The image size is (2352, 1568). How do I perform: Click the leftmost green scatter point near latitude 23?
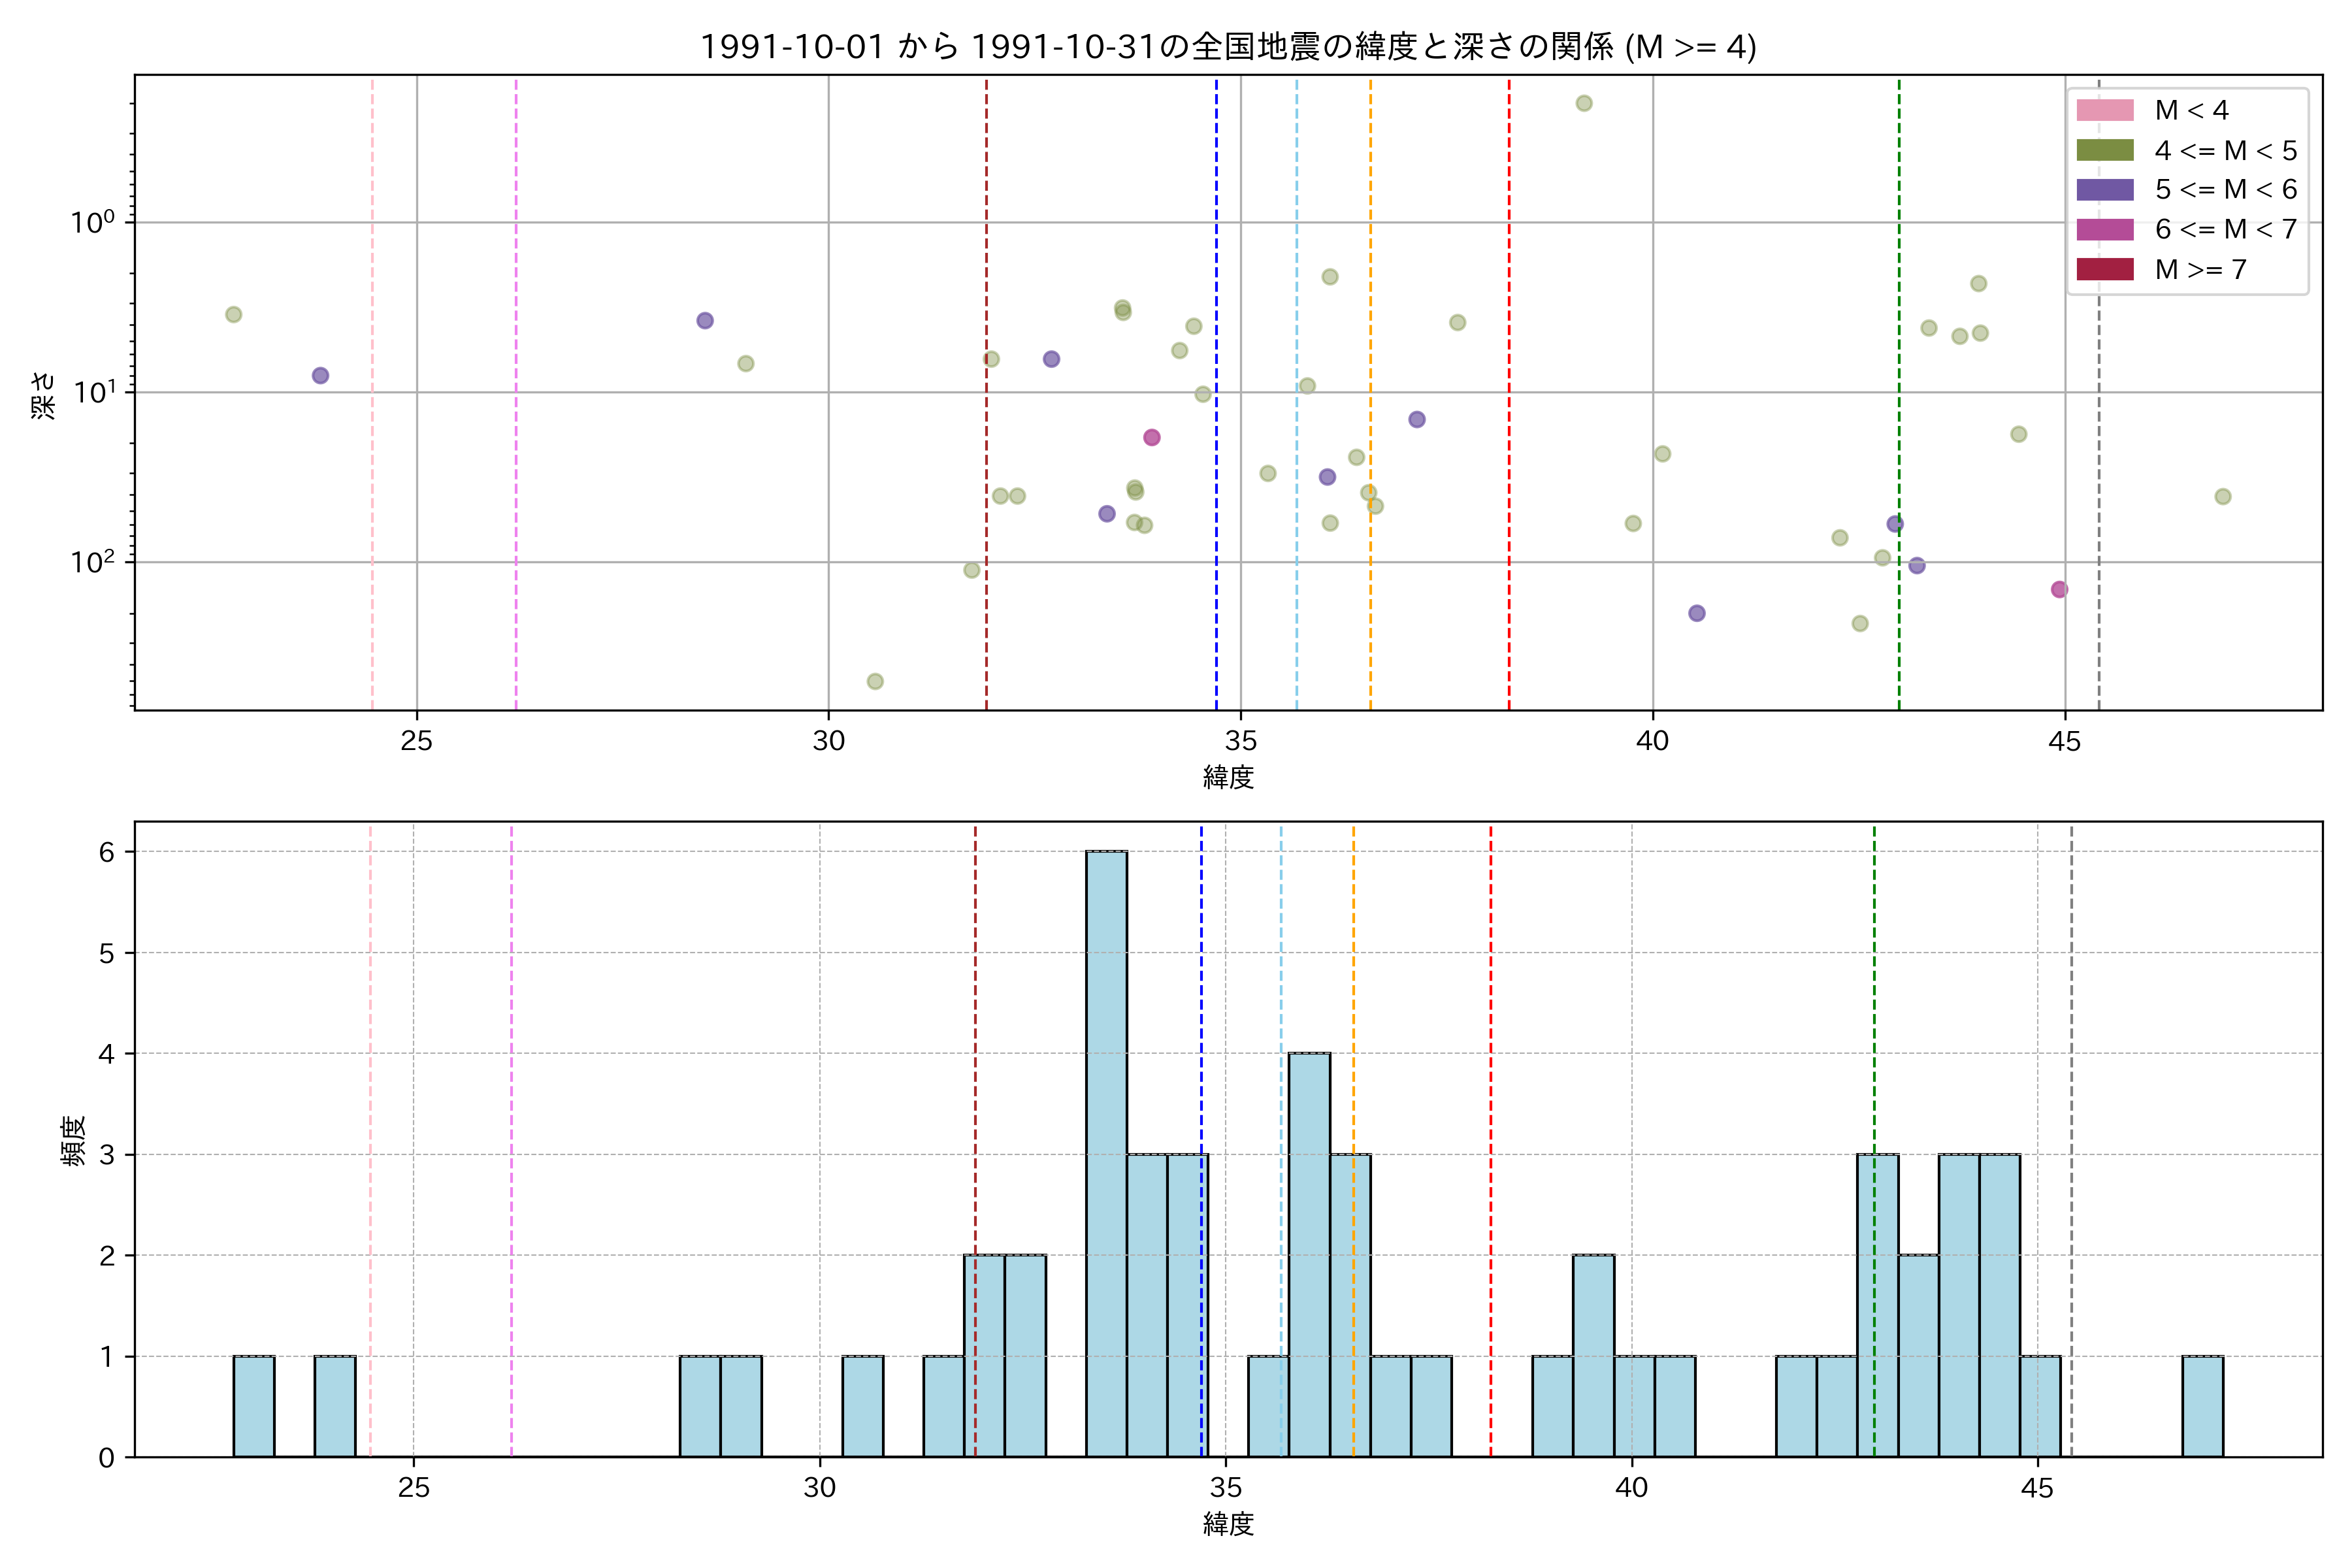pos(233,314)
